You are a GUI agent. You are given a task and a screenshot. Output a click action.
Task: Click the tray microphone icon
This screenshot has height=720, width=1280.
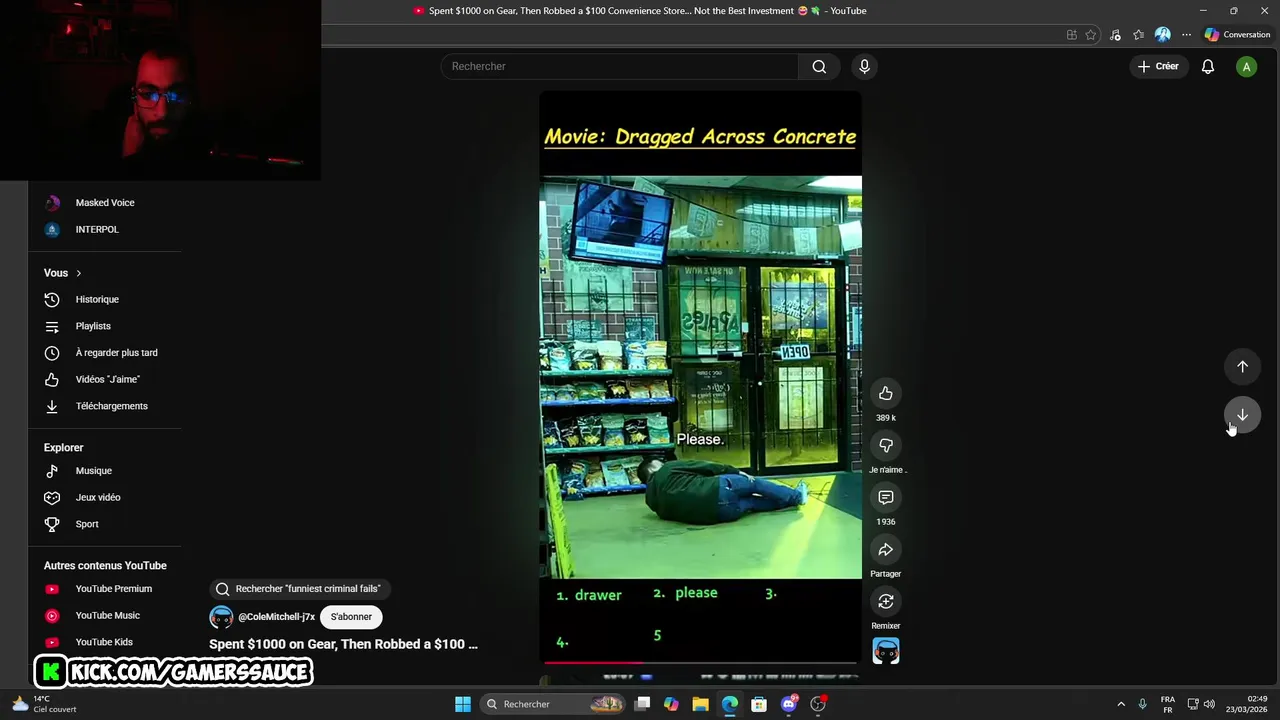pyautogui.click(x=1142, y=704)
